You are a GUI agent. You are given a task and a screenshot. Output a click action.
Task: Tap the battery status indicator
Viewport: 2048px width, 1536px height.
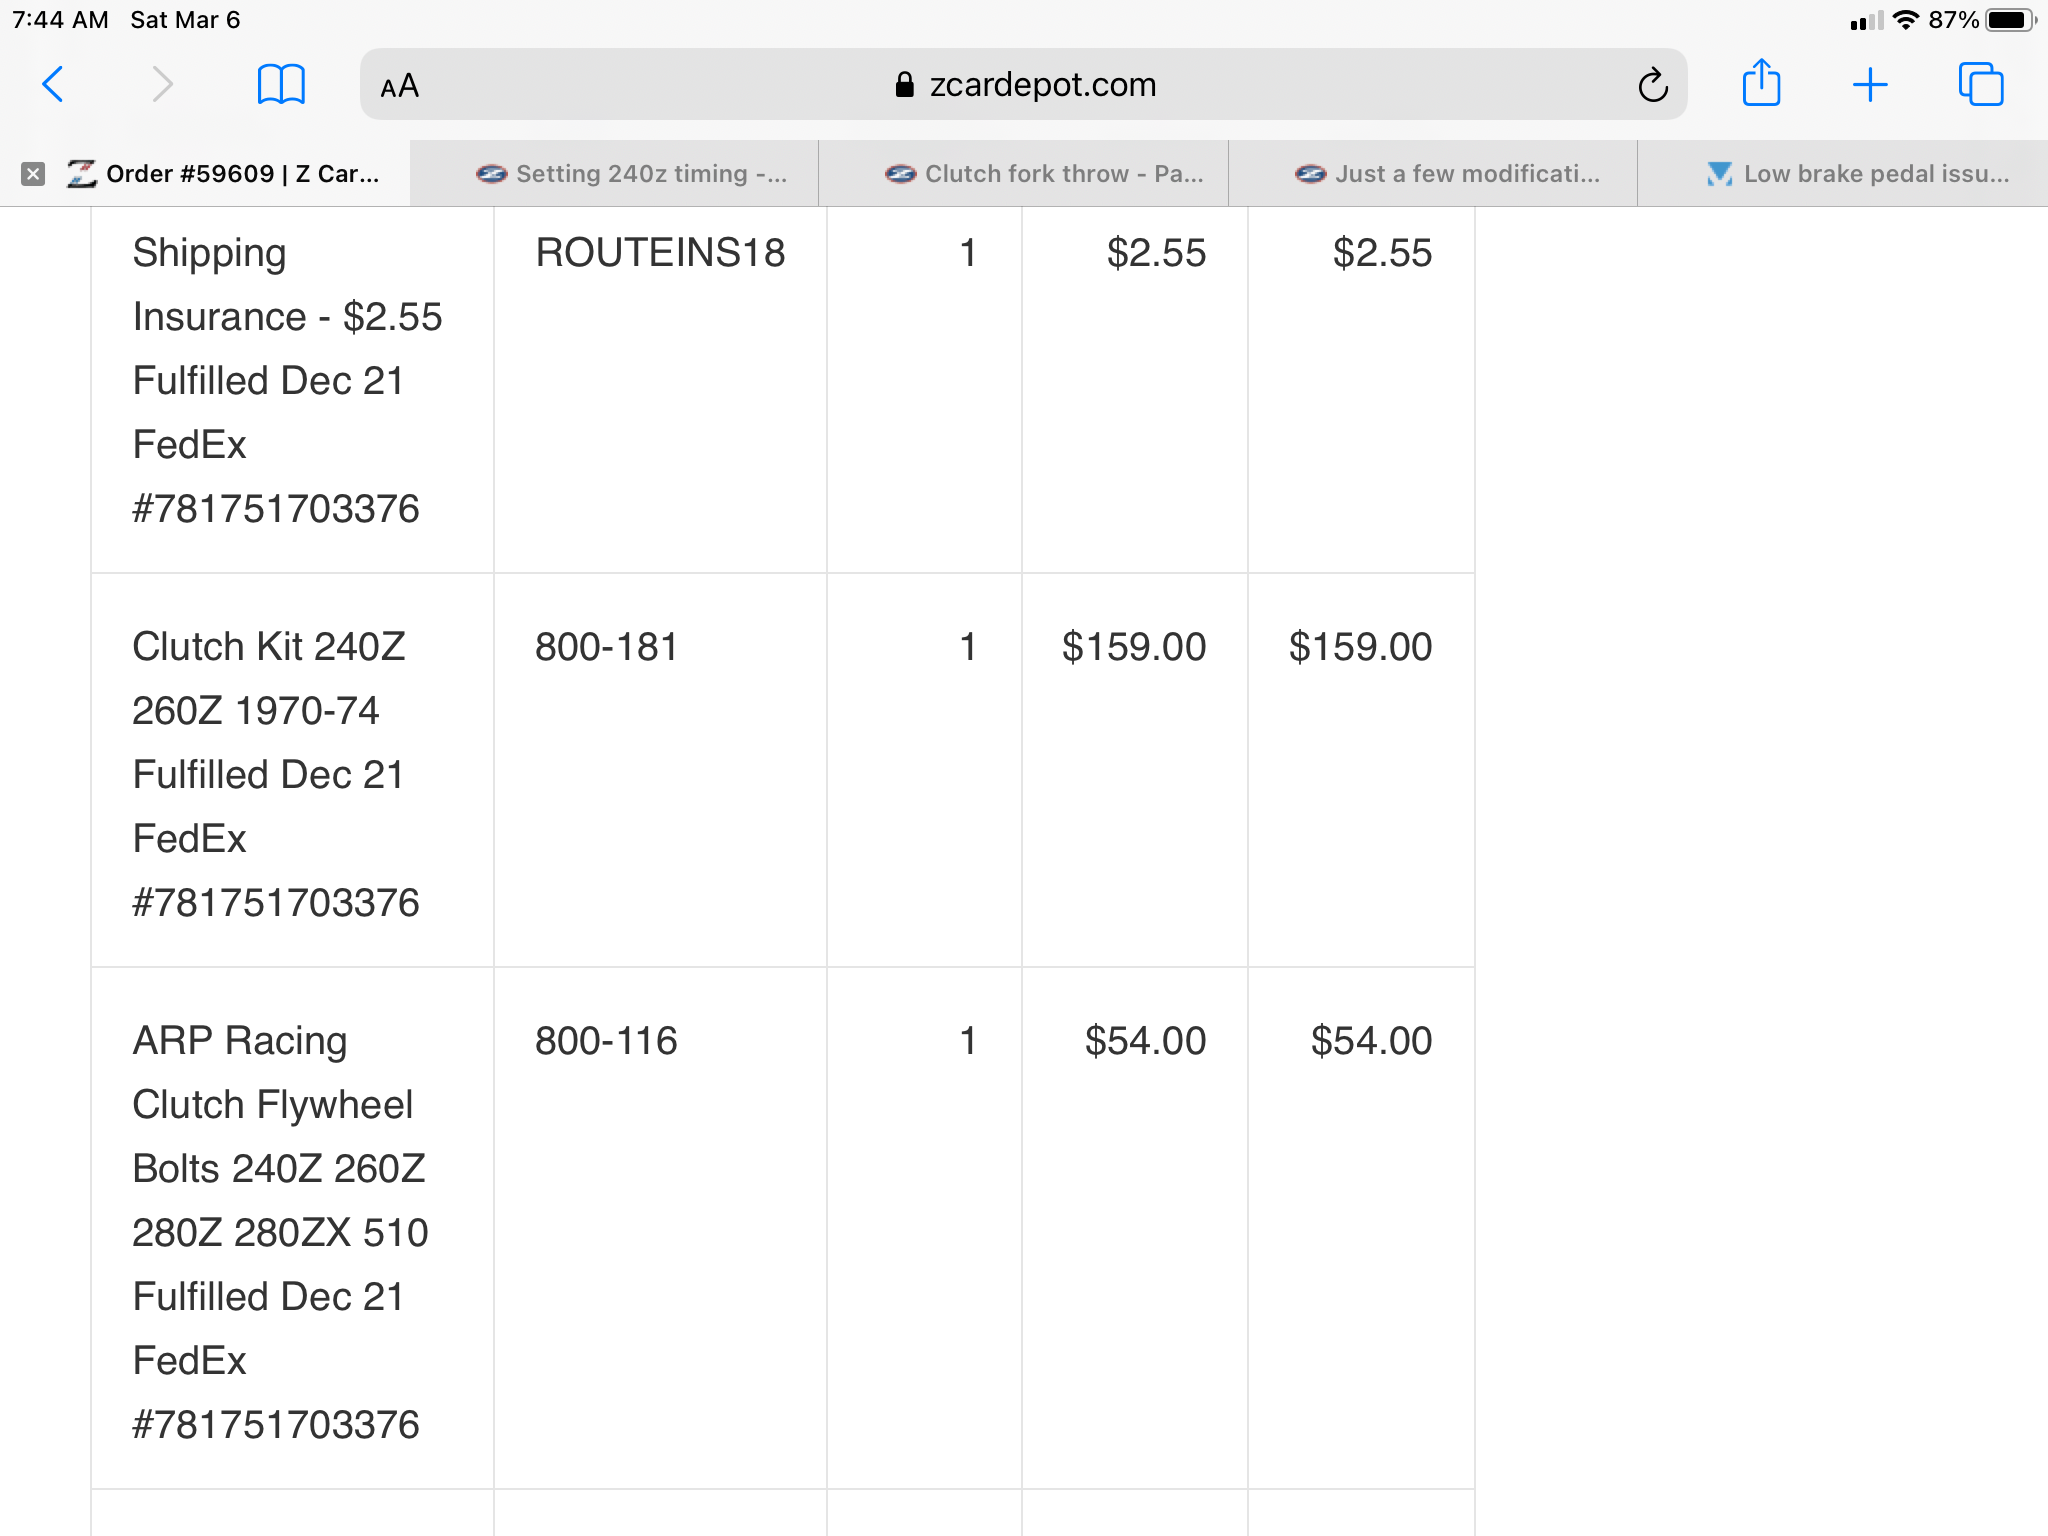coord(2011,20)
